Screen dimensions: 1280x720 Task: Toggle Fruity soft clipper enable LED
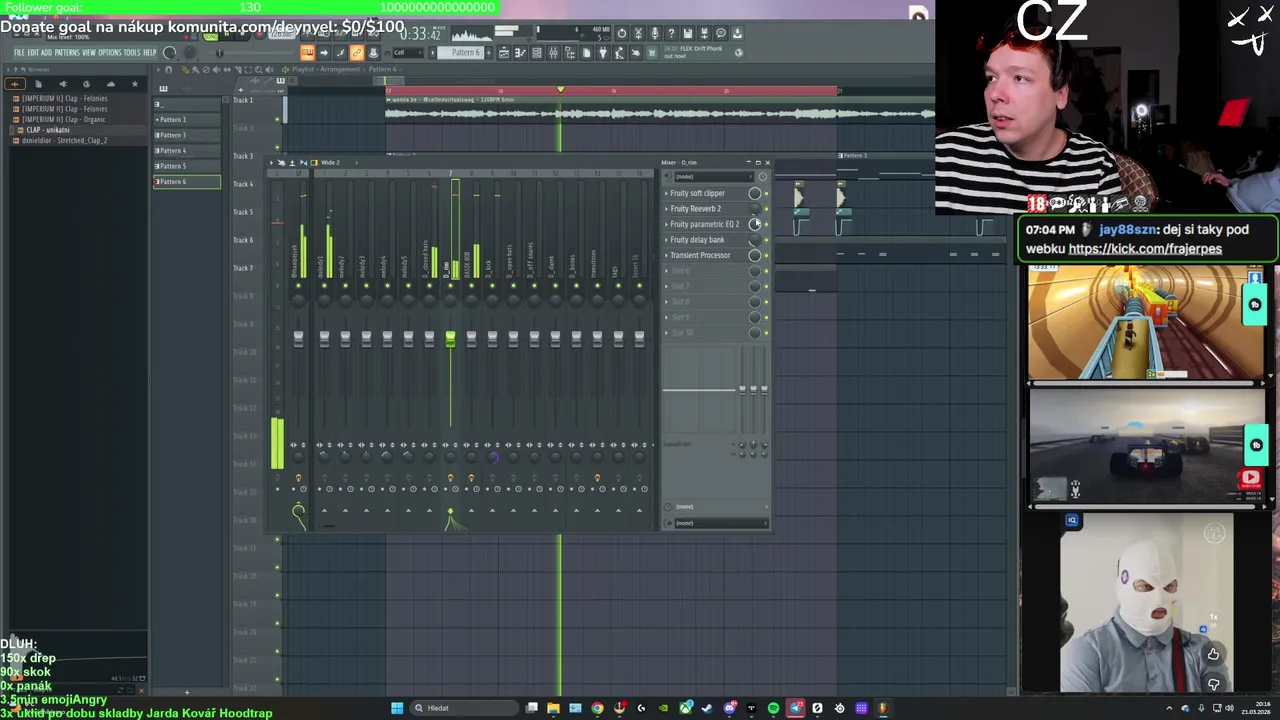tap(766, 193)
